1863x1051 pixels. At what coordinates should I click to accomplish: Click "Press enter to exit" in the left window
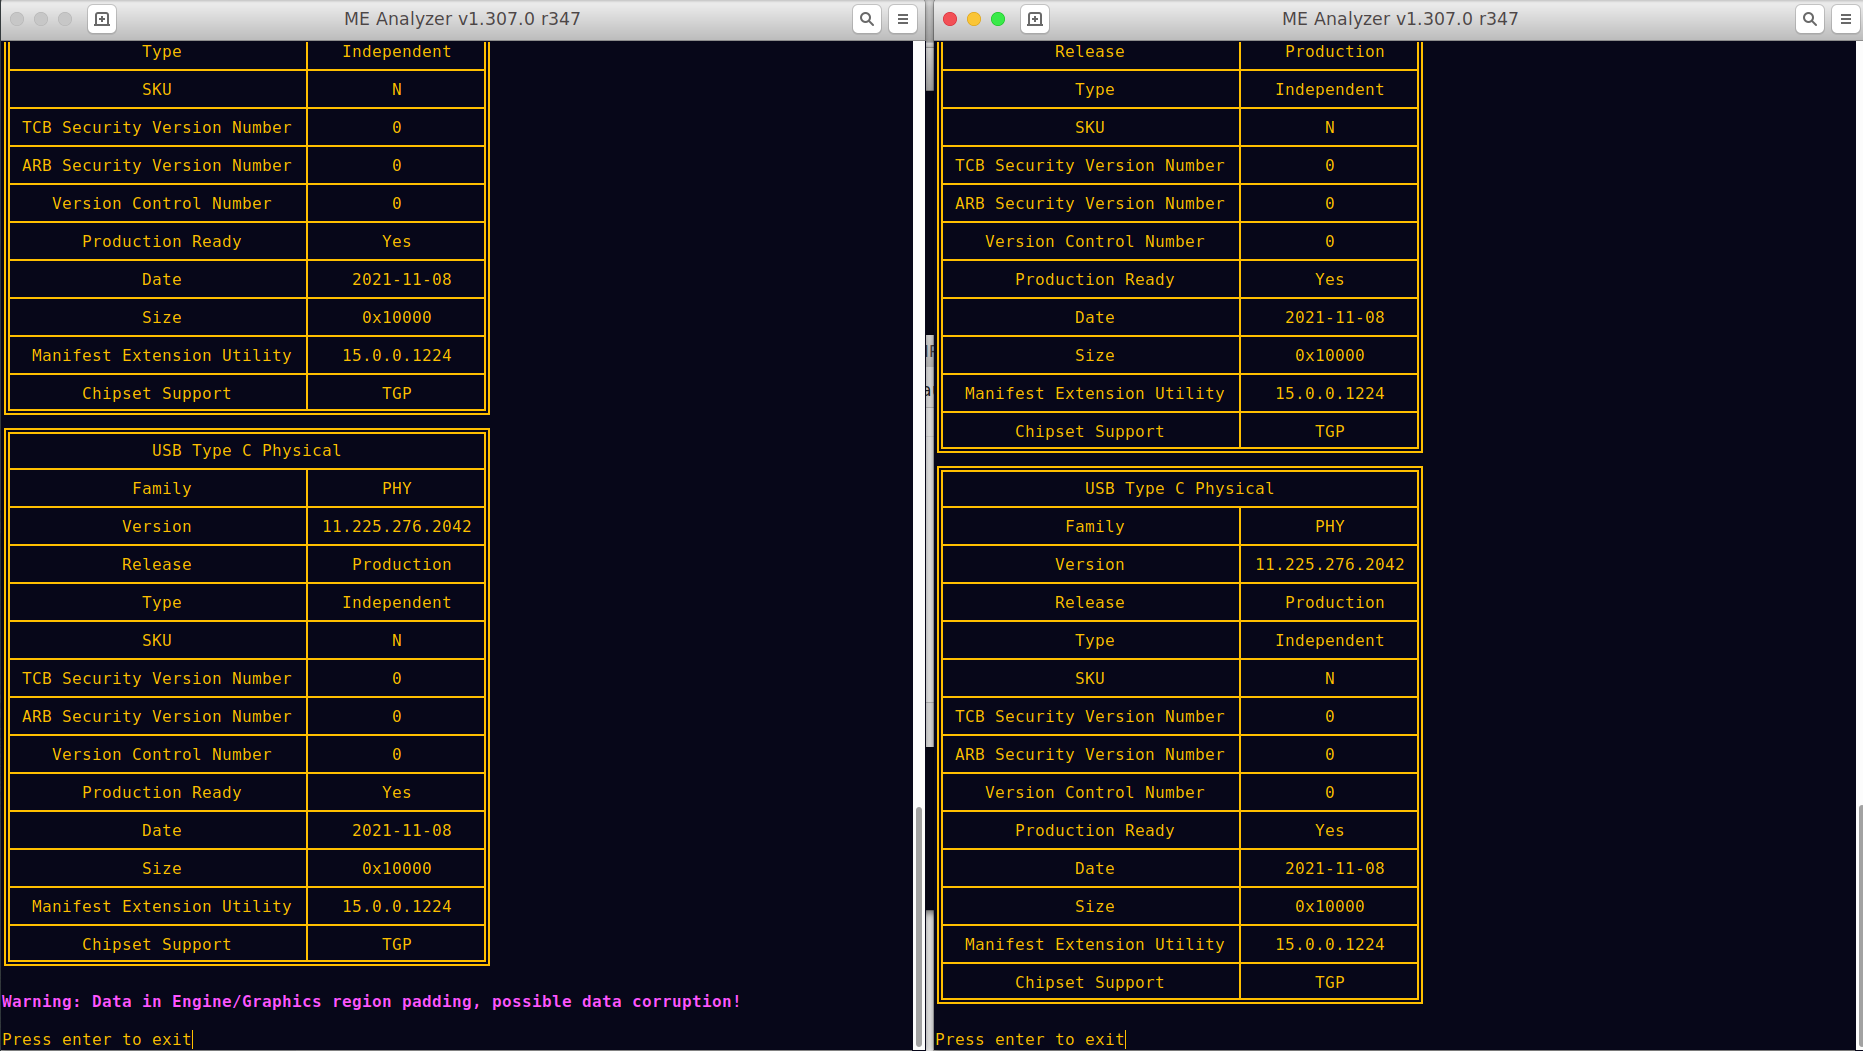tap(97, 1039)
